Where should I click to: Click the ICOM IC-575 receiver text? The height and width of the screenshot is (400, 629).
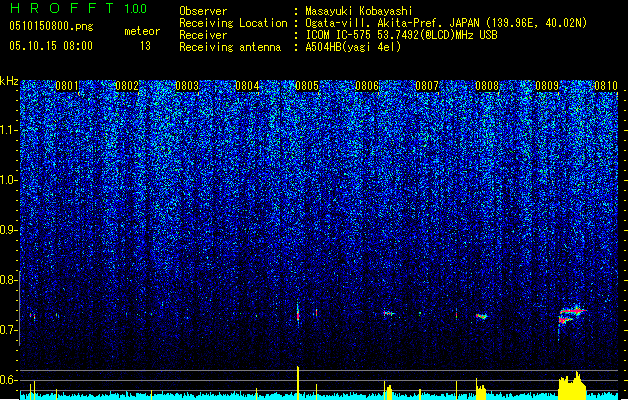pos(401,35)
